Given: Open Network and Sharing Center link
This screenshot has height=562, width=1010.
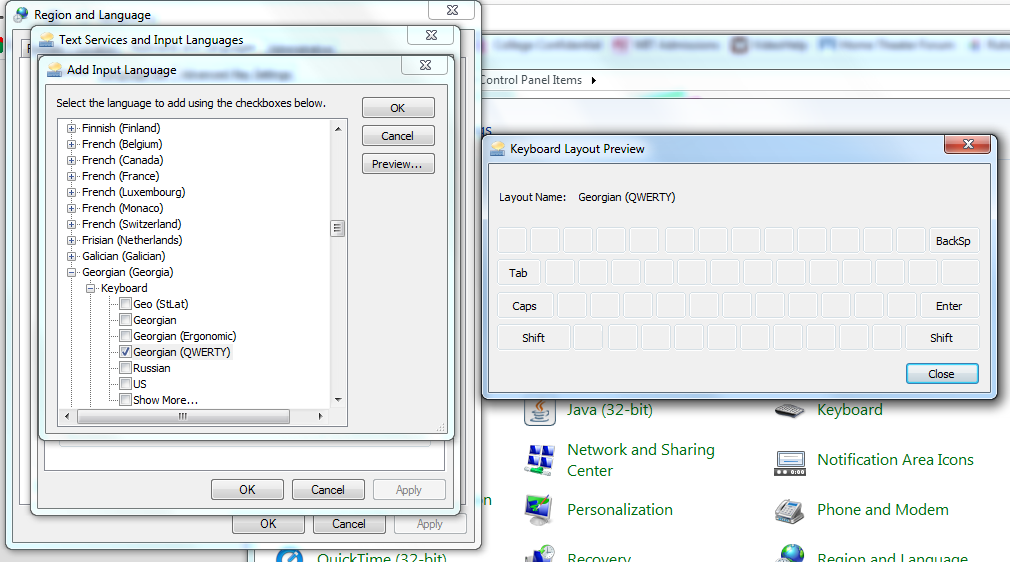Looking at the screenshot, I should point(641,460).
